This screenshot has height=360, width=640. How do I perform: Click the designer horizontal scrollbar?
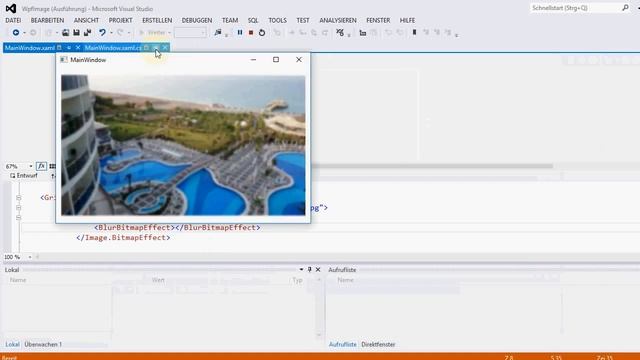tap(433, 166)
